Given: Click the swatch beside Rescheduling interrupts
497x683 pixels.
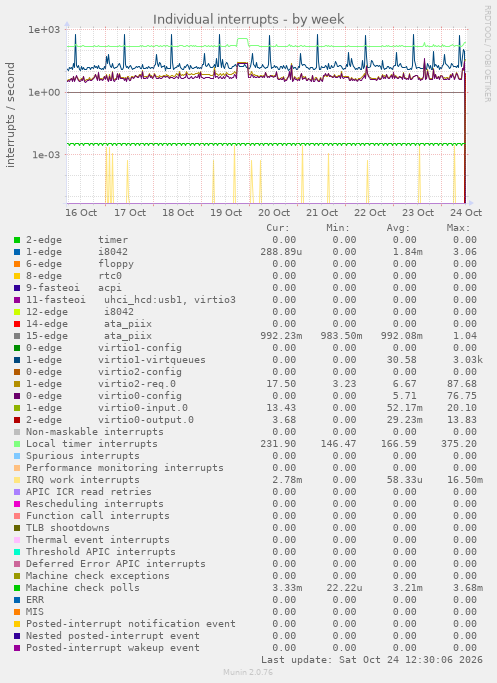Looking at the screenshot, I should click(x=17, y=504).
